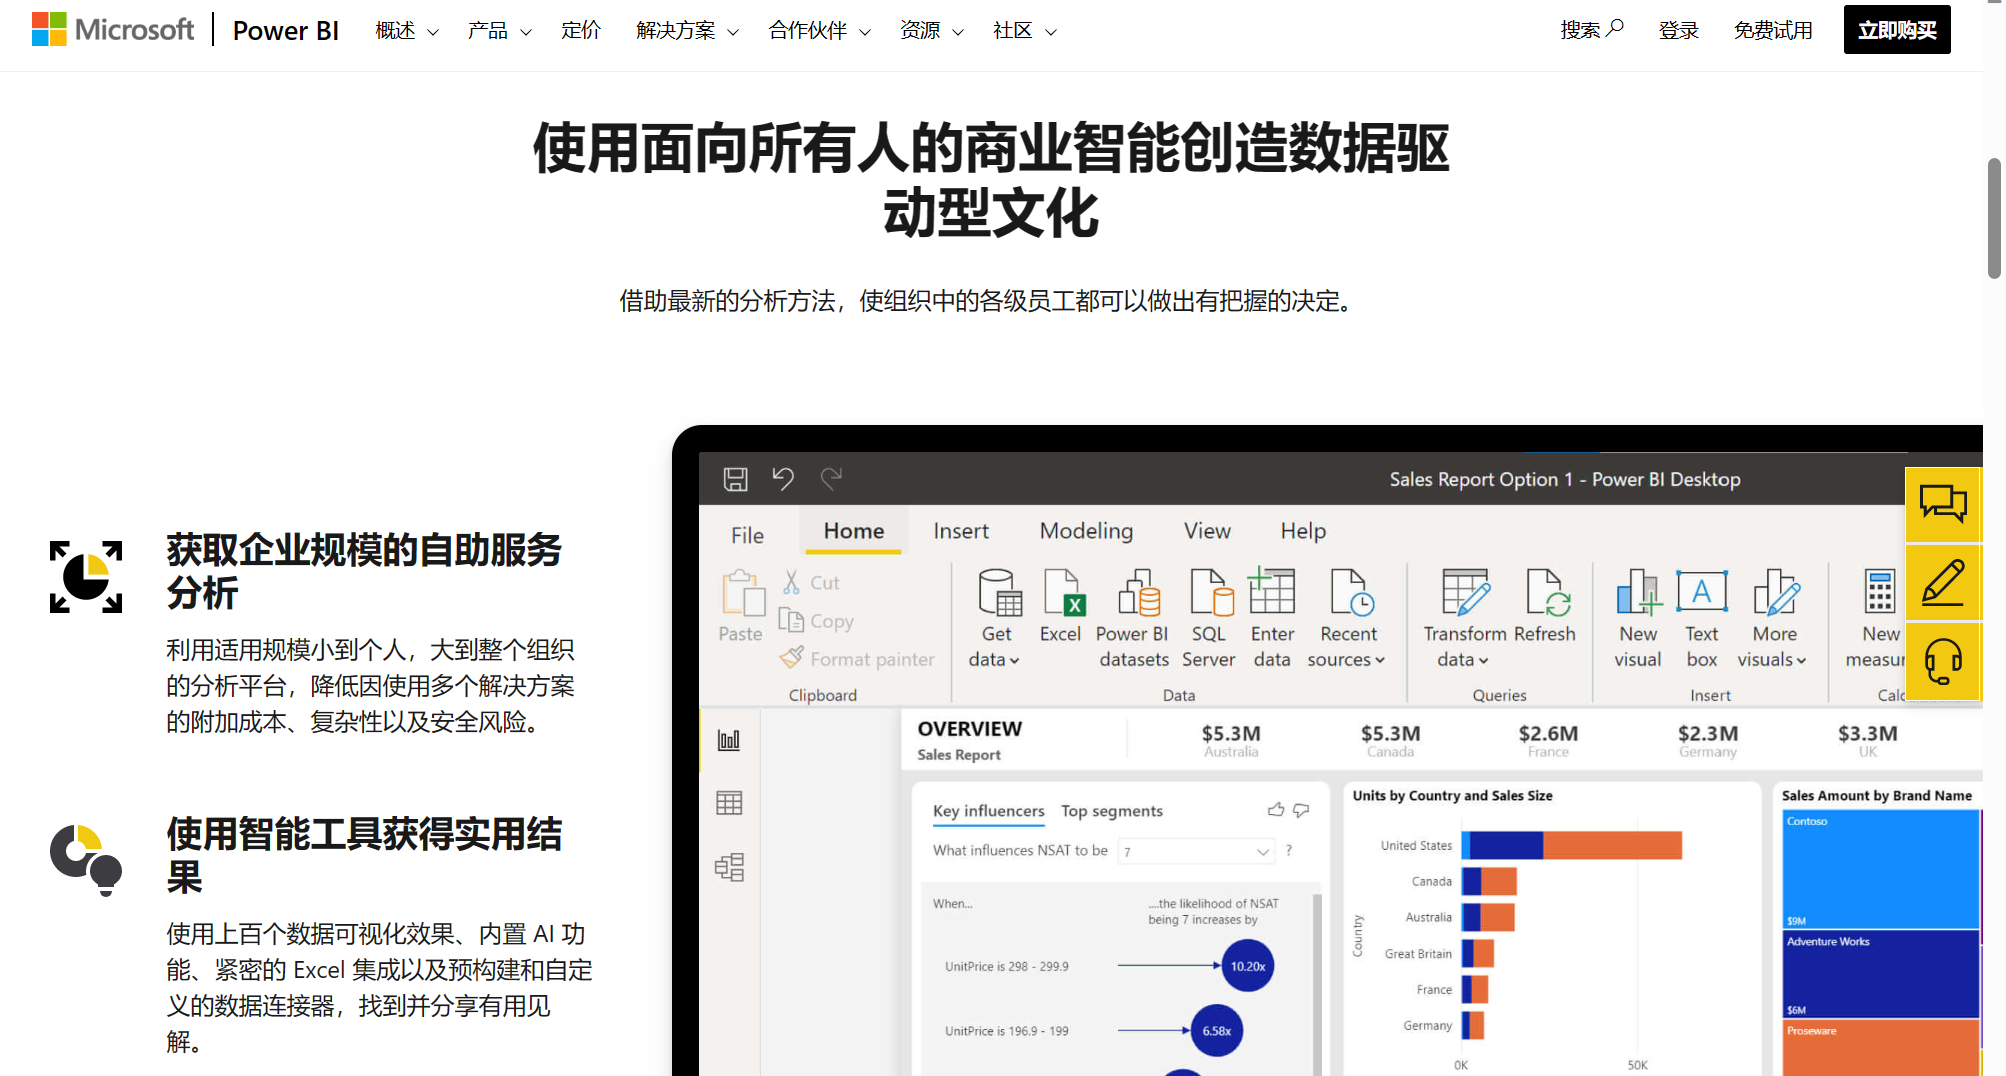Viewport: 2006px width, 1076px height.
Task: Switch to the Modeling ribbon tab
Action: [1086, 531]
